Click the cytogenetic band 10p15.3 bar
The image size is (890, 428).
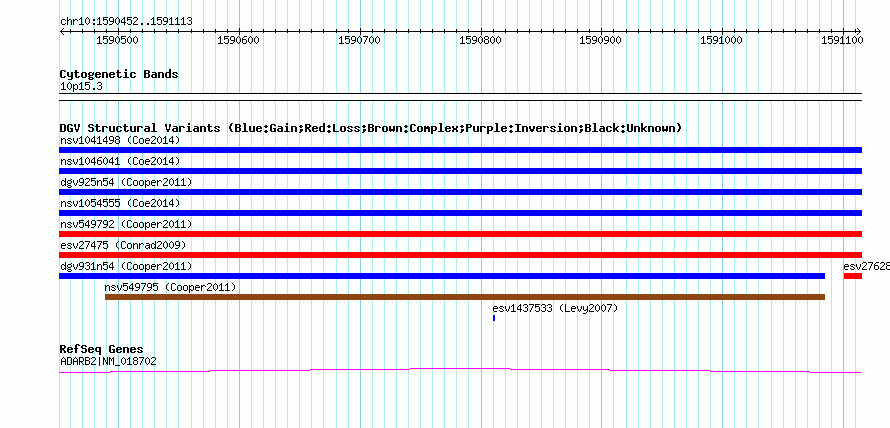point(460,96)
